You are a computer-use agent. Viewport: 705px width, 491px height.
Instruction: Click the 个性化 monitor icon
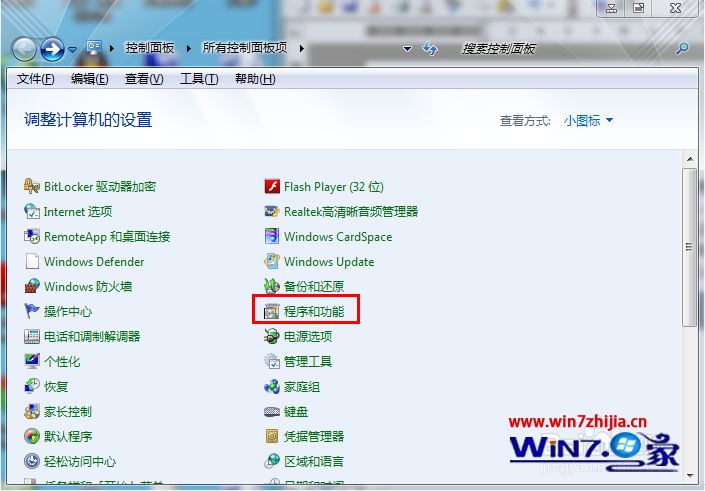pyautogui.click(x=32, y=361)
